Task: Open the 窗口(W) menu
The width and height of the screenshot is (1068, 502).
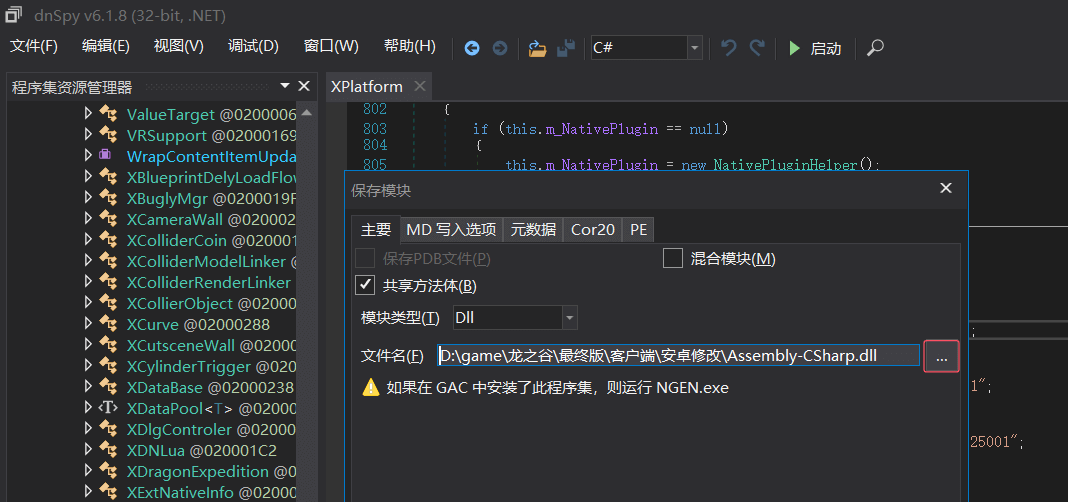Action: point(331,46)
